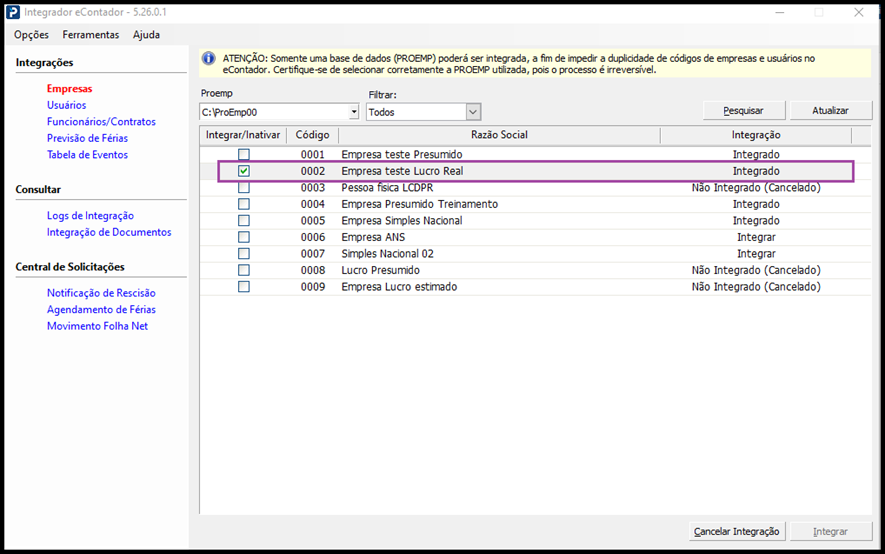Screen dimensions: 885x554
Task: Open the Ferramentas menu
Action: (90, 35)
